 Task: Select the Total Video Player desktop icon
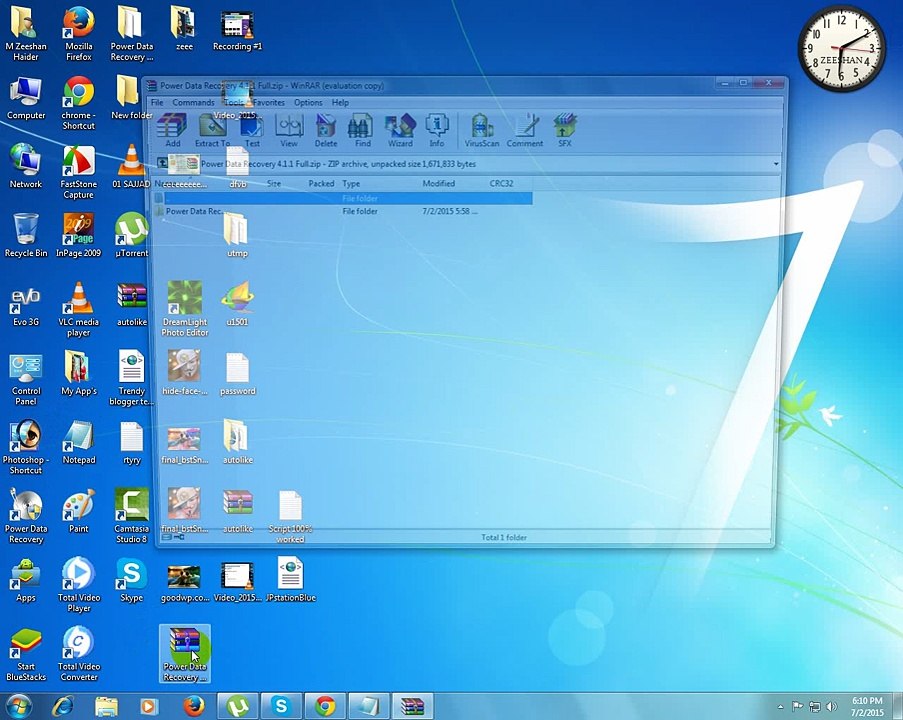(79, 585)
